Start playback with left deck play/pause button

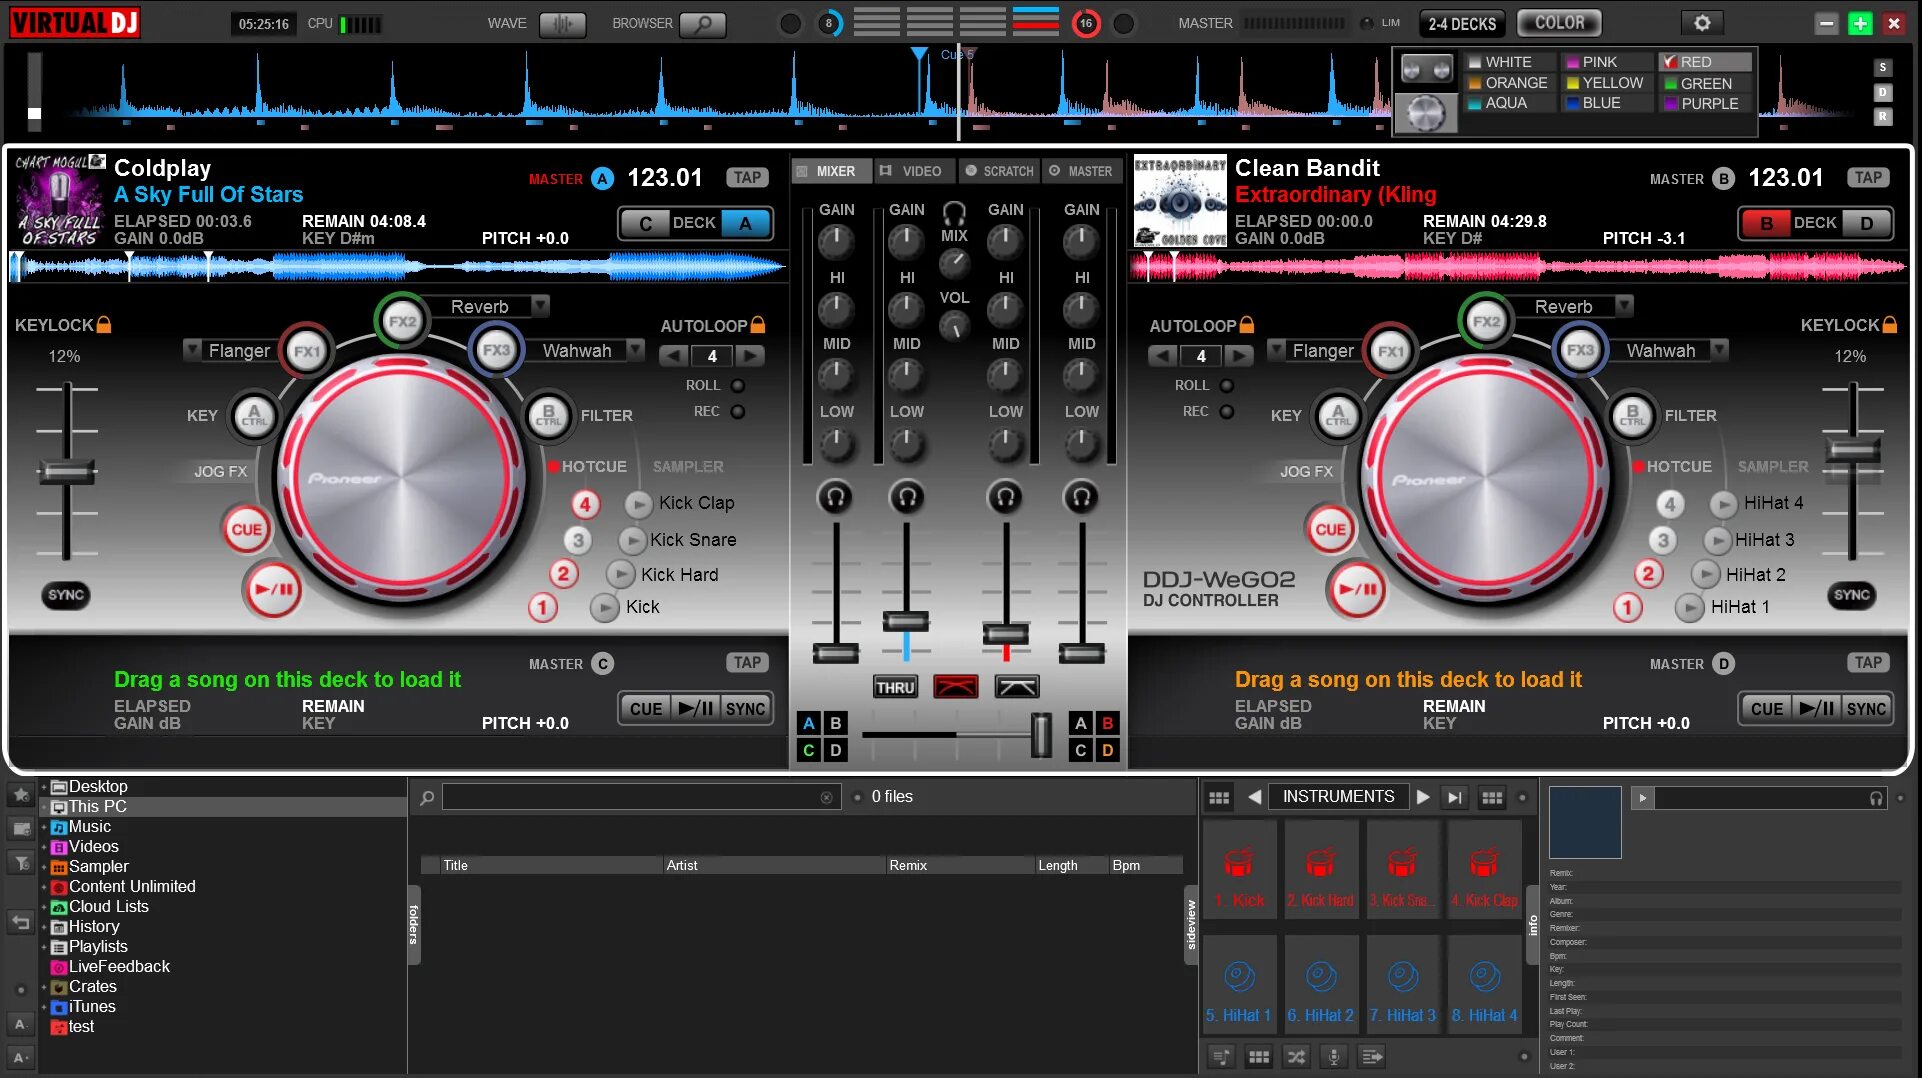tap(272, 589)
